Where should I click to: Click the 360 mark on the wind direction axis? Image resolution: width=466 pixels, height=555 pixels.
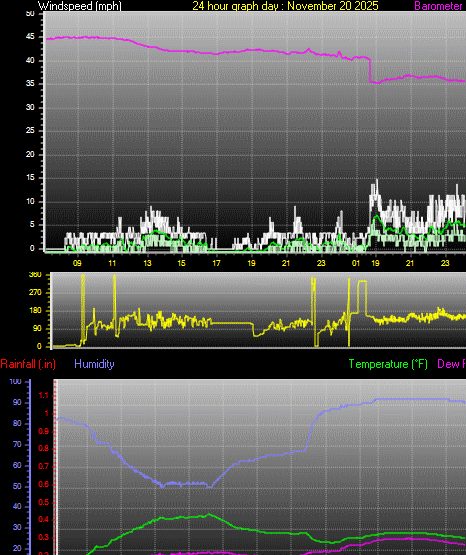click(x=35, y=275)
